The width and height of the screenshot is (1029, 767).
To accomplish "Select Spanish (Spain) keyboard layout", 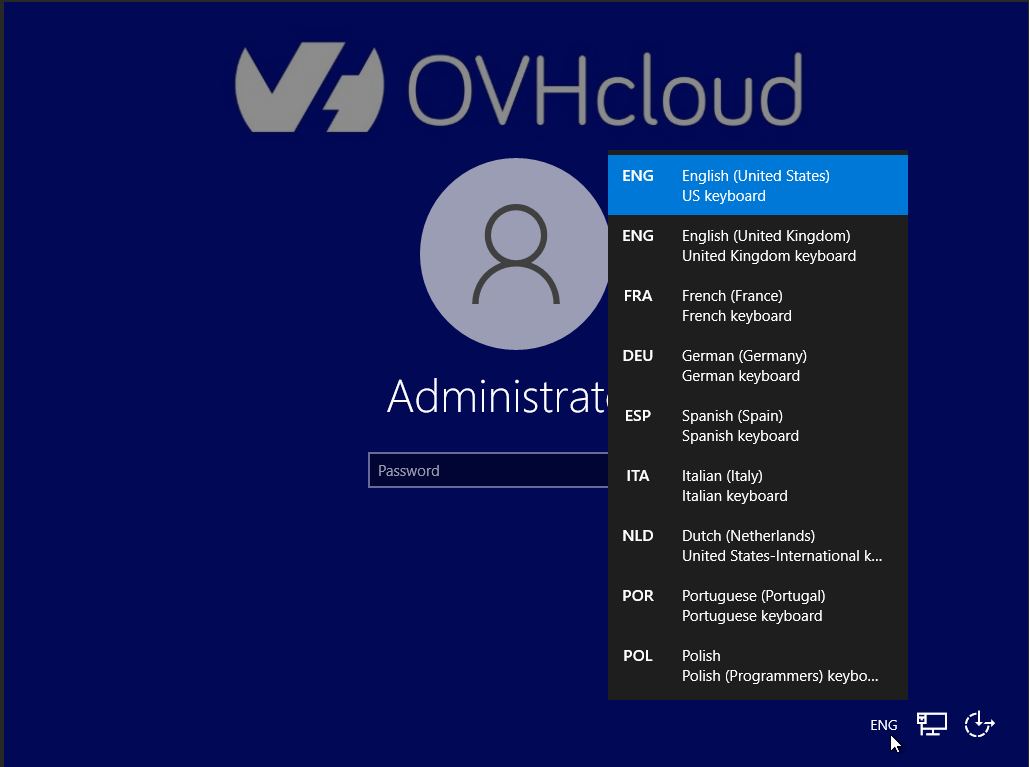I will click(758, 425).
